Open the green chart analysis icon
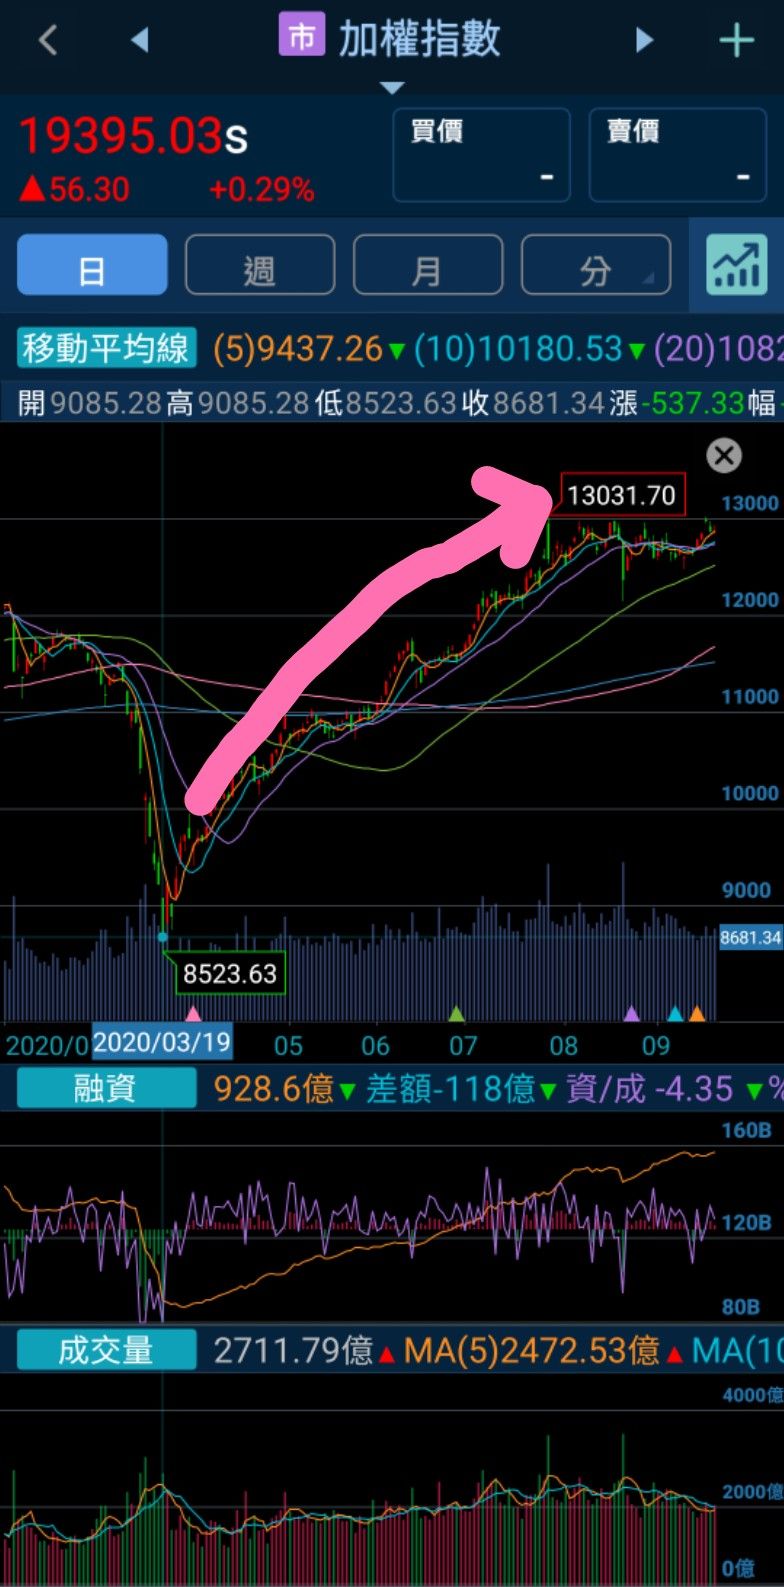Image resolution: width=784 pixels, height=1587 pixels. coord(737,265)
